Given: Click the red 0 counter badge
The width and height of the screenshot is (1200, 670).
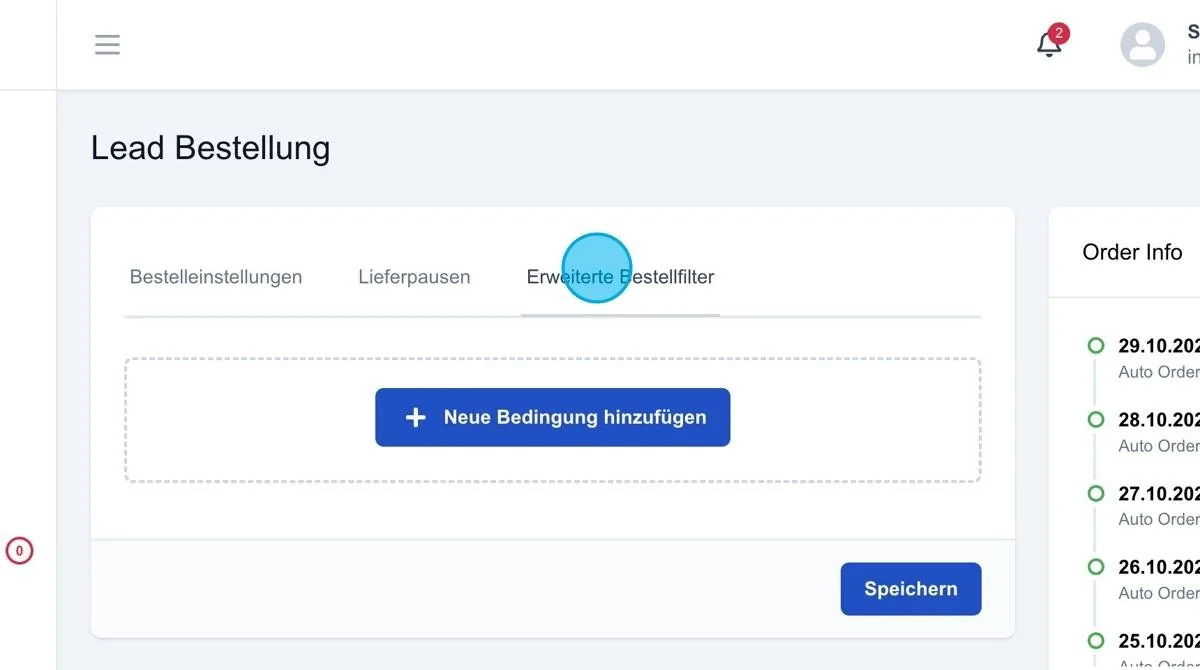Looking at the screenshot, I should click(x=19, y=550).
